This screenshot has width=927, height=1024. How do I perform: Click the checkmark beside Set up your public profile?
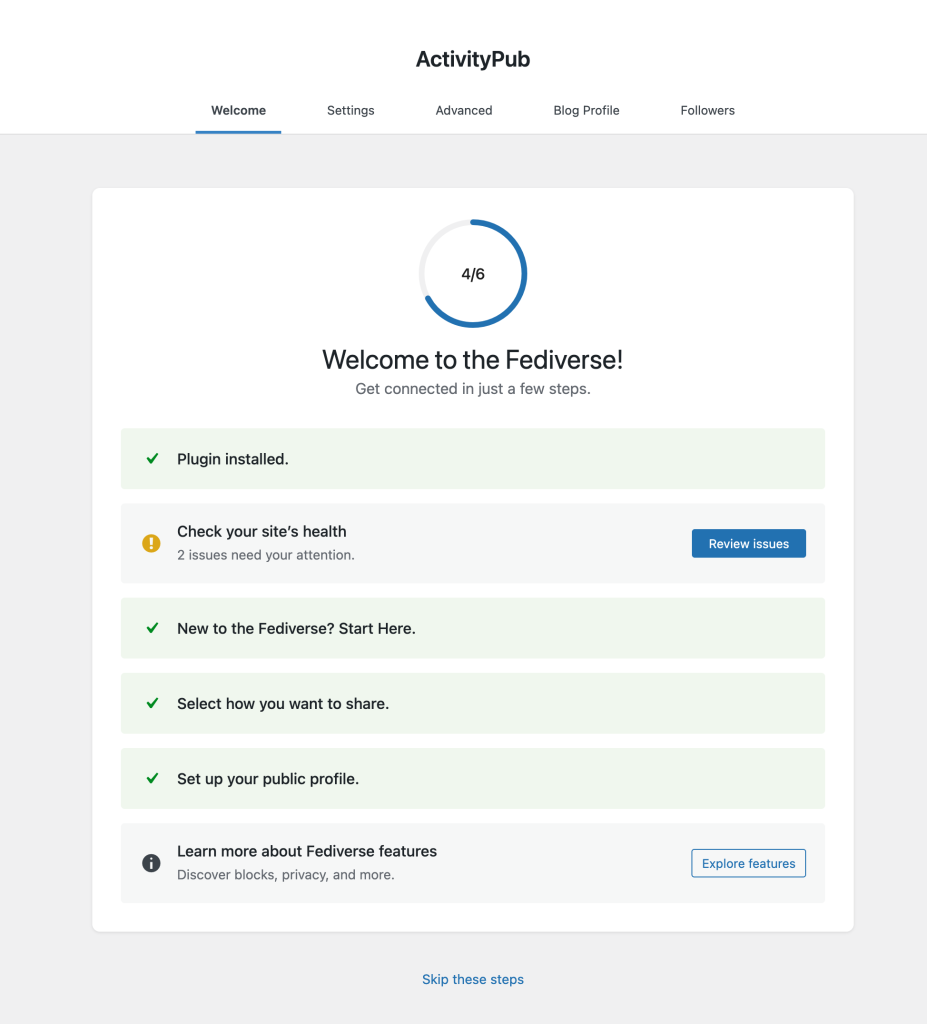[x=152, y=778]
